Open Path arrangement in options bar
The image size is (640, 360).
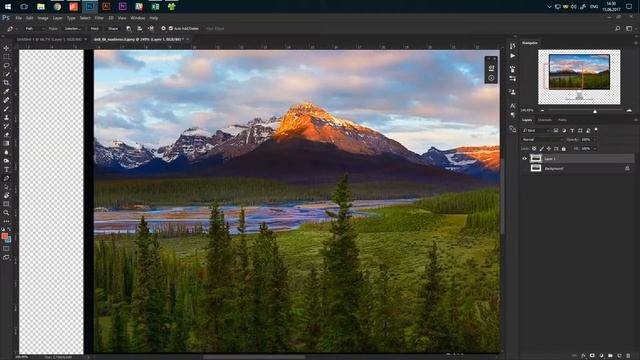151,29
